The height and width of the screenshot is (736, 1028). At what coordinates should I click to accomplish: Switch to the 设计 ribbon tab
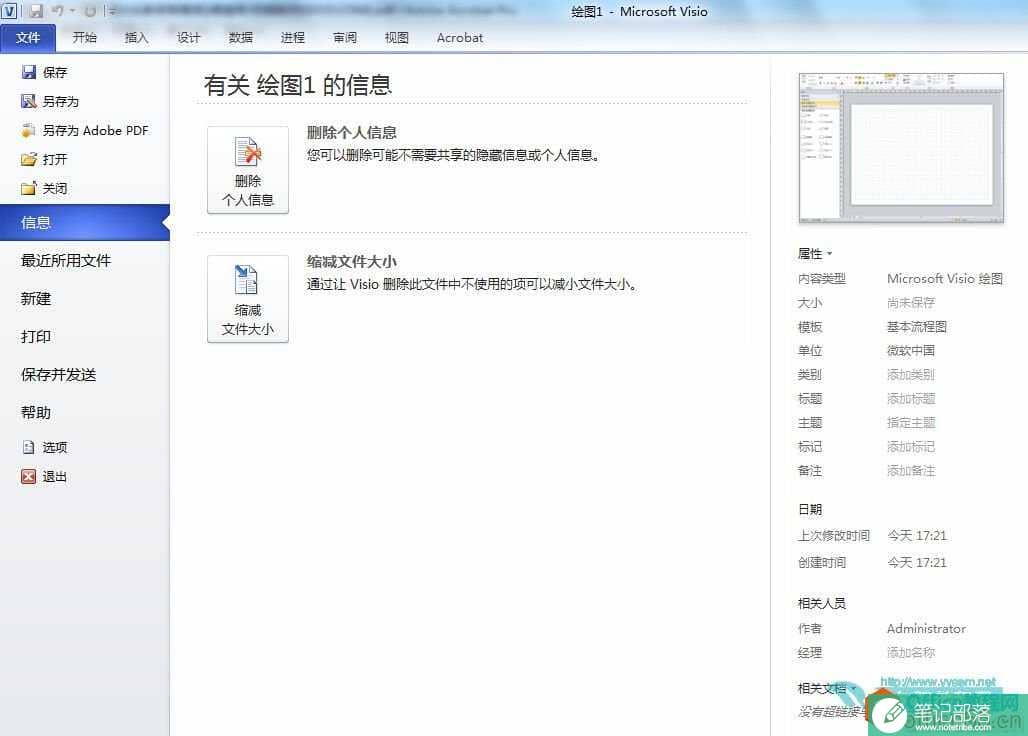click(x=188, y=38)
